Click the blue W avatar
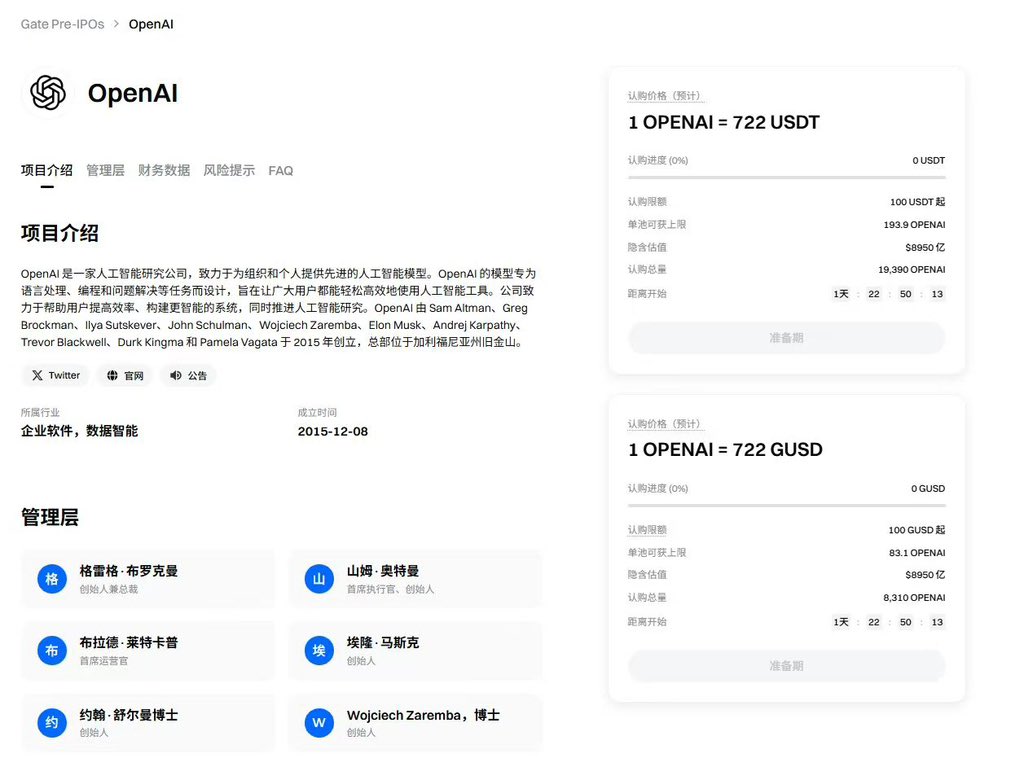This screenshot has height=780, width=1024. (x=319, y=723)
